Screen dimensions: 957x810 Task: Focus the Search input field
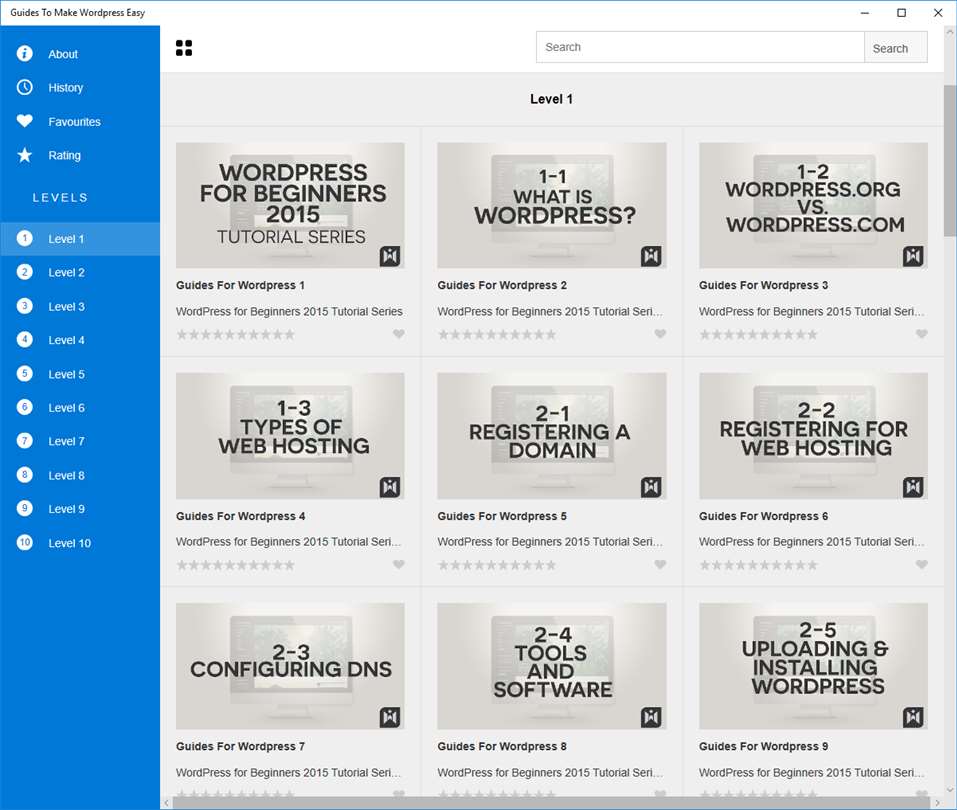700,48
